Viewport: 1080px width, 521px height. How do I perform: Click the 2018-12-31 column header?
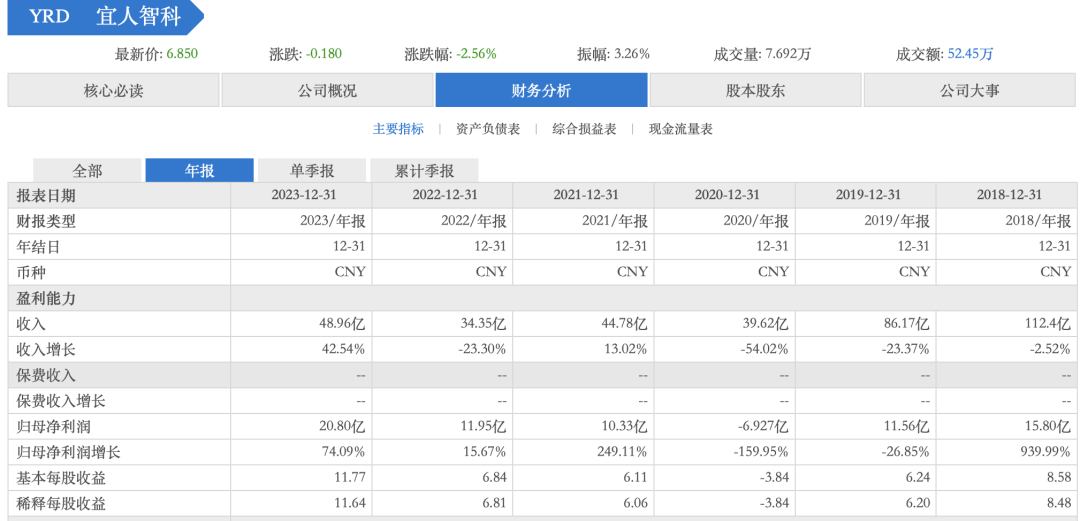1009,196
